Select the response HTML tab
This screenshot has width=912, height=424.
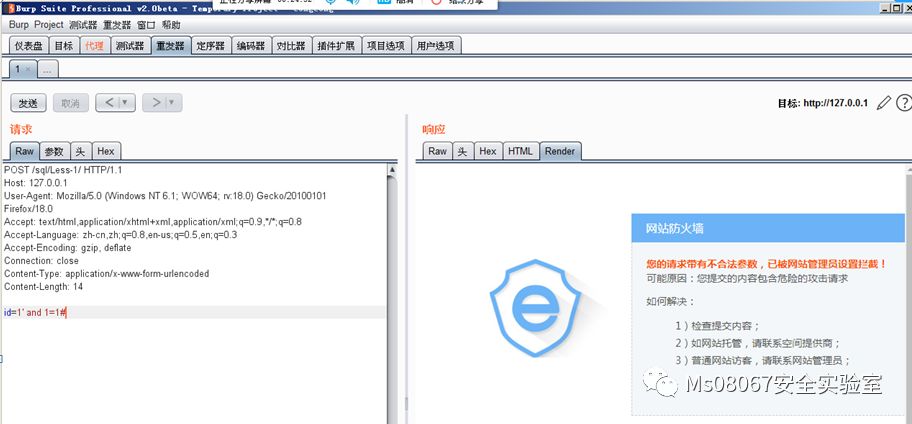(520, 151)
